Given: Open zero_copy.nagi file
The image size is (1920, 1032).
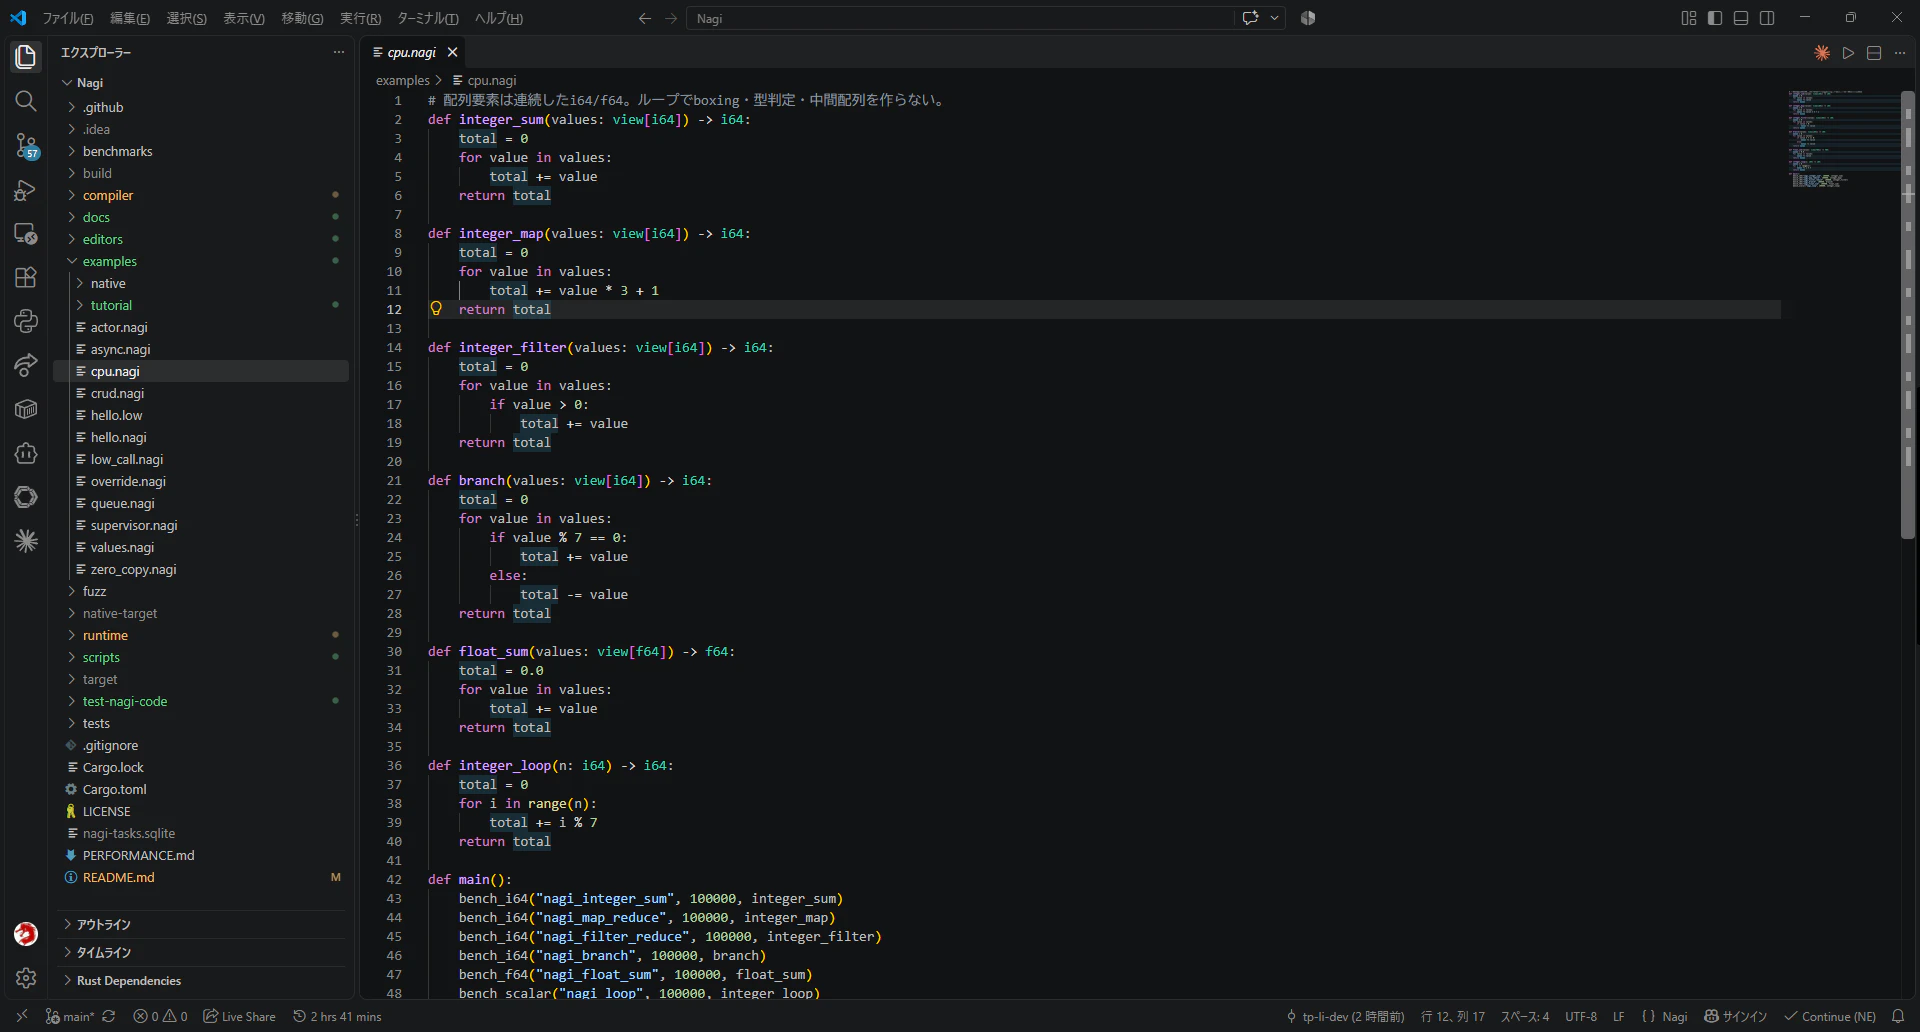Looking at the screenshot, I should click(x=201, y=569).
